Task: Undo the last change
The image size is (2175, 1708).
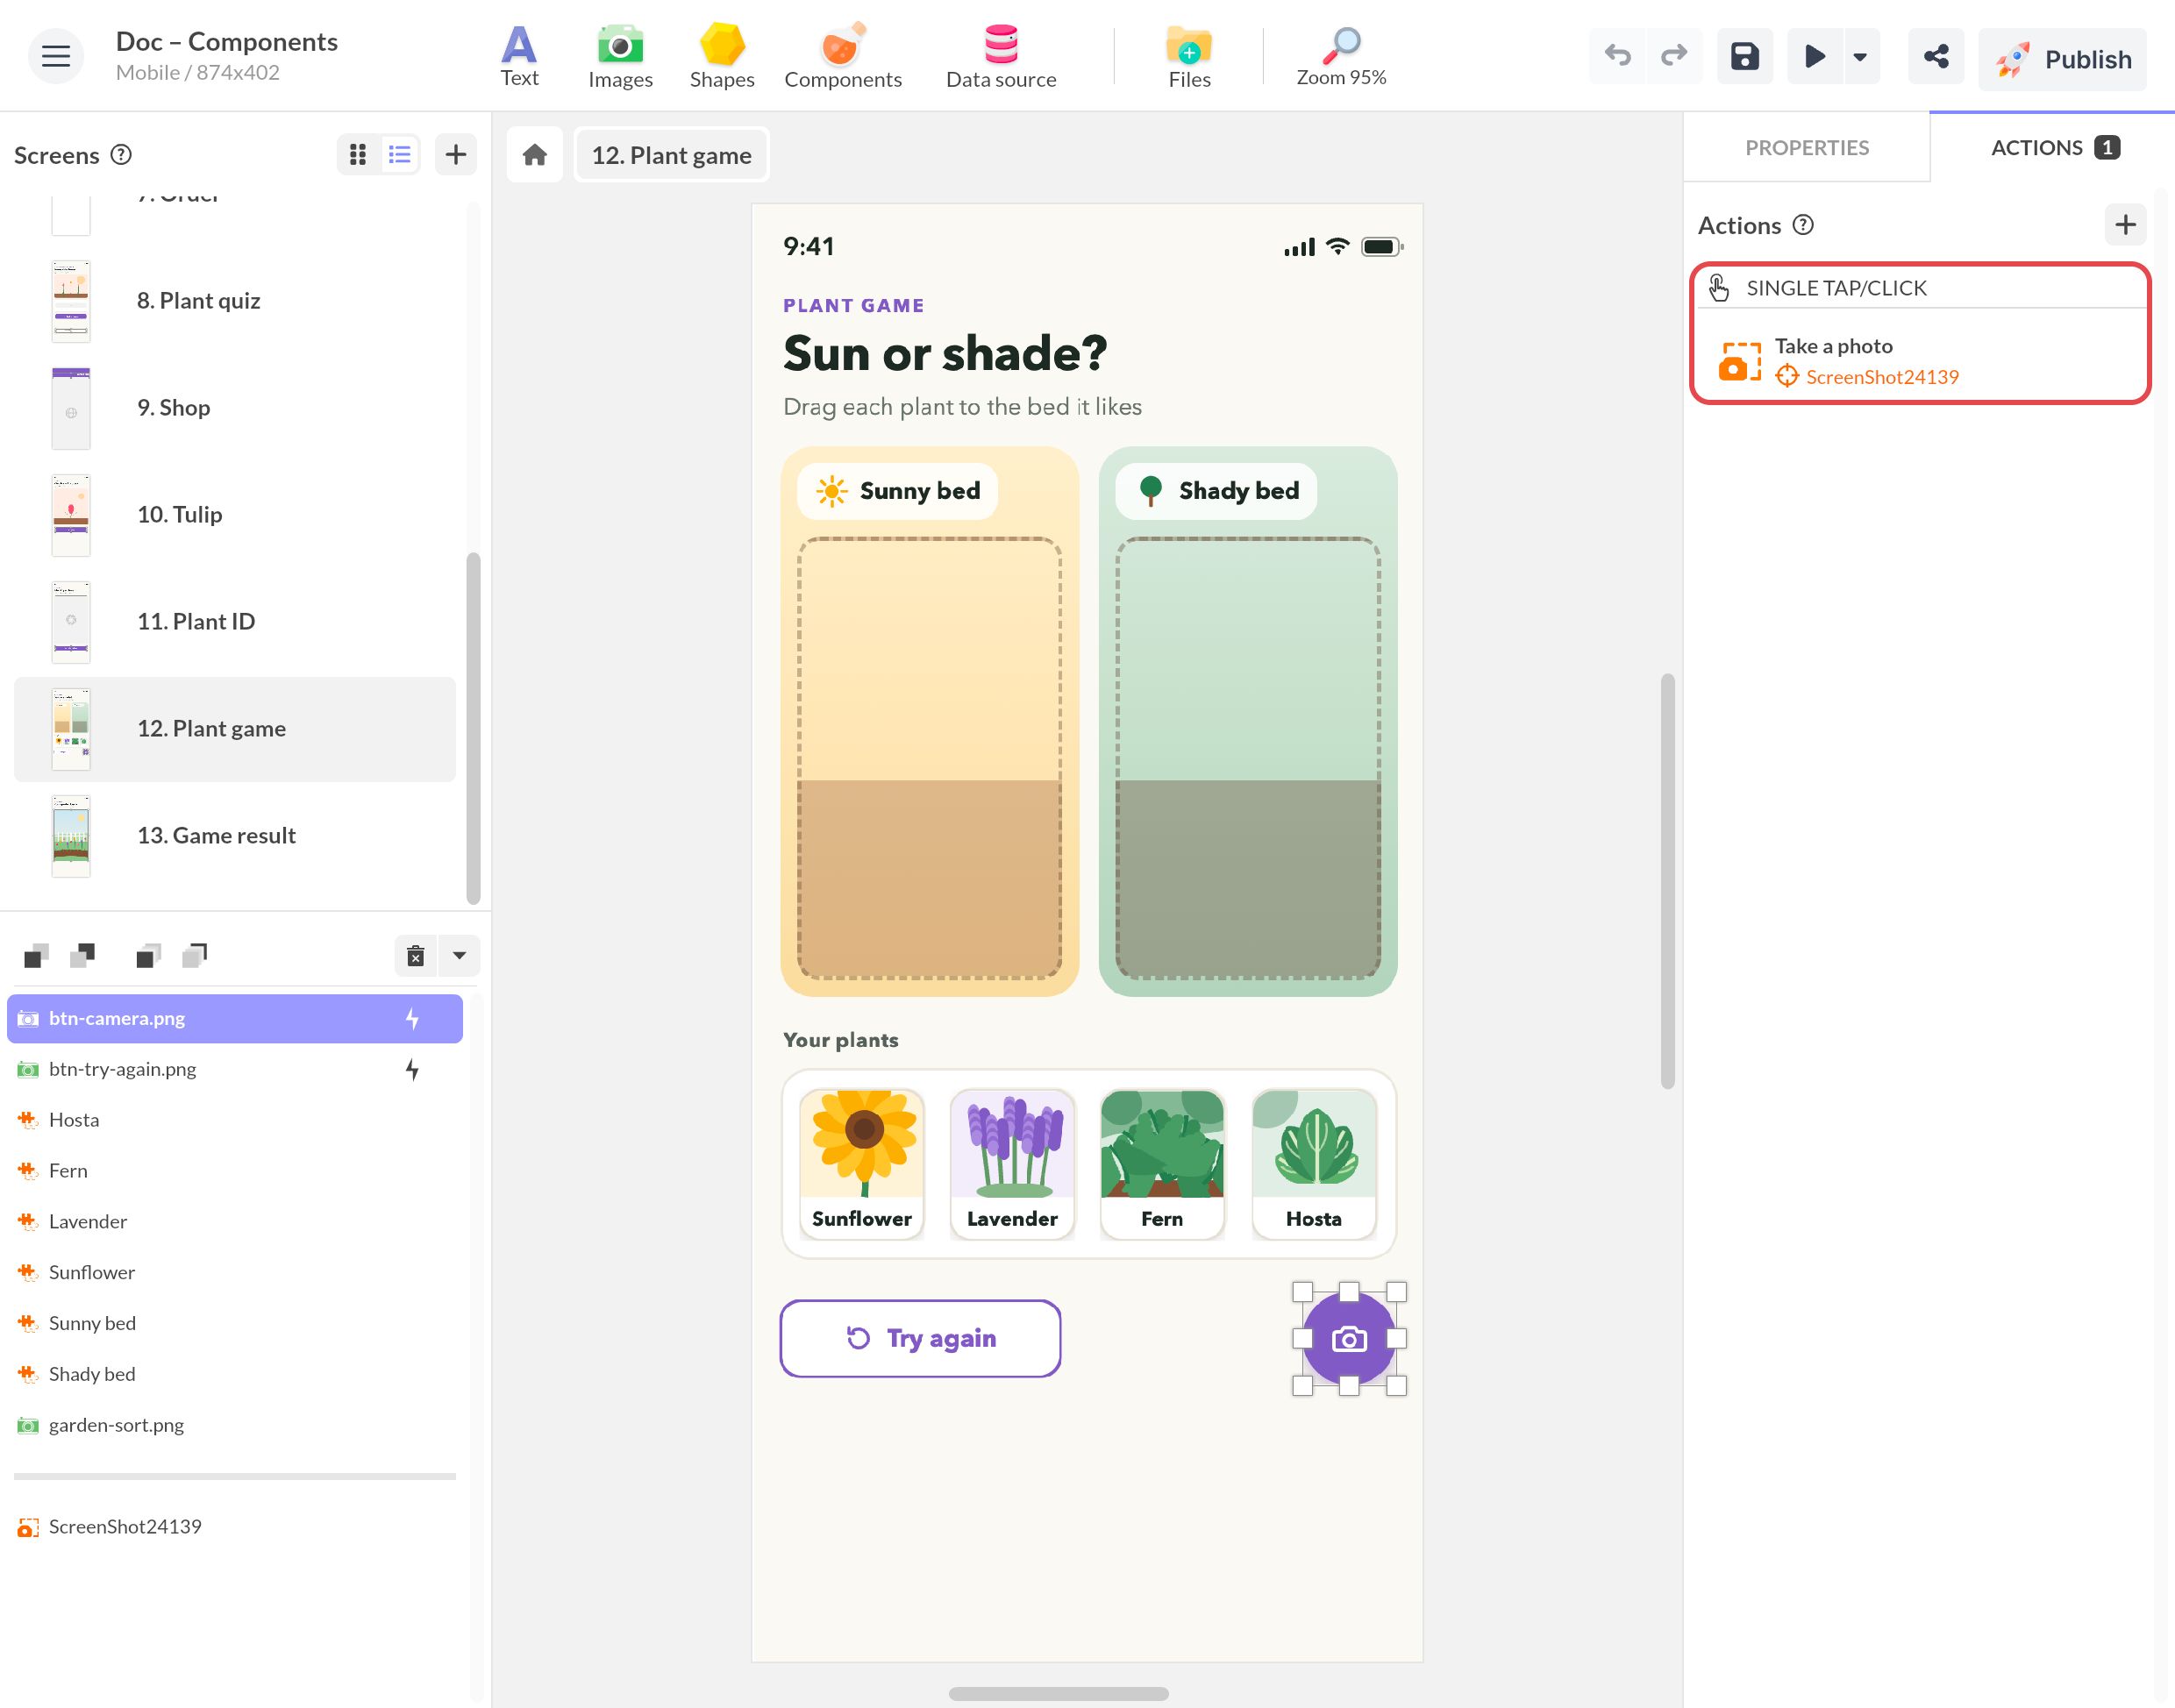Action: 1617,56
